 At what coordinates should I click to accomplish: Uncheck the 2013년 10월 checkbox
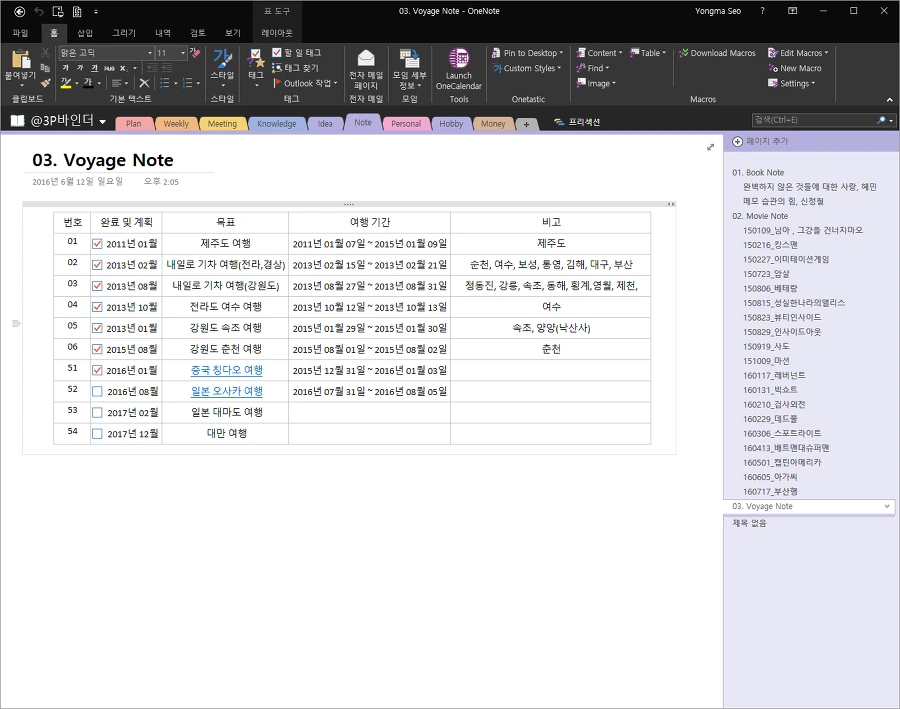coord(97,307)
